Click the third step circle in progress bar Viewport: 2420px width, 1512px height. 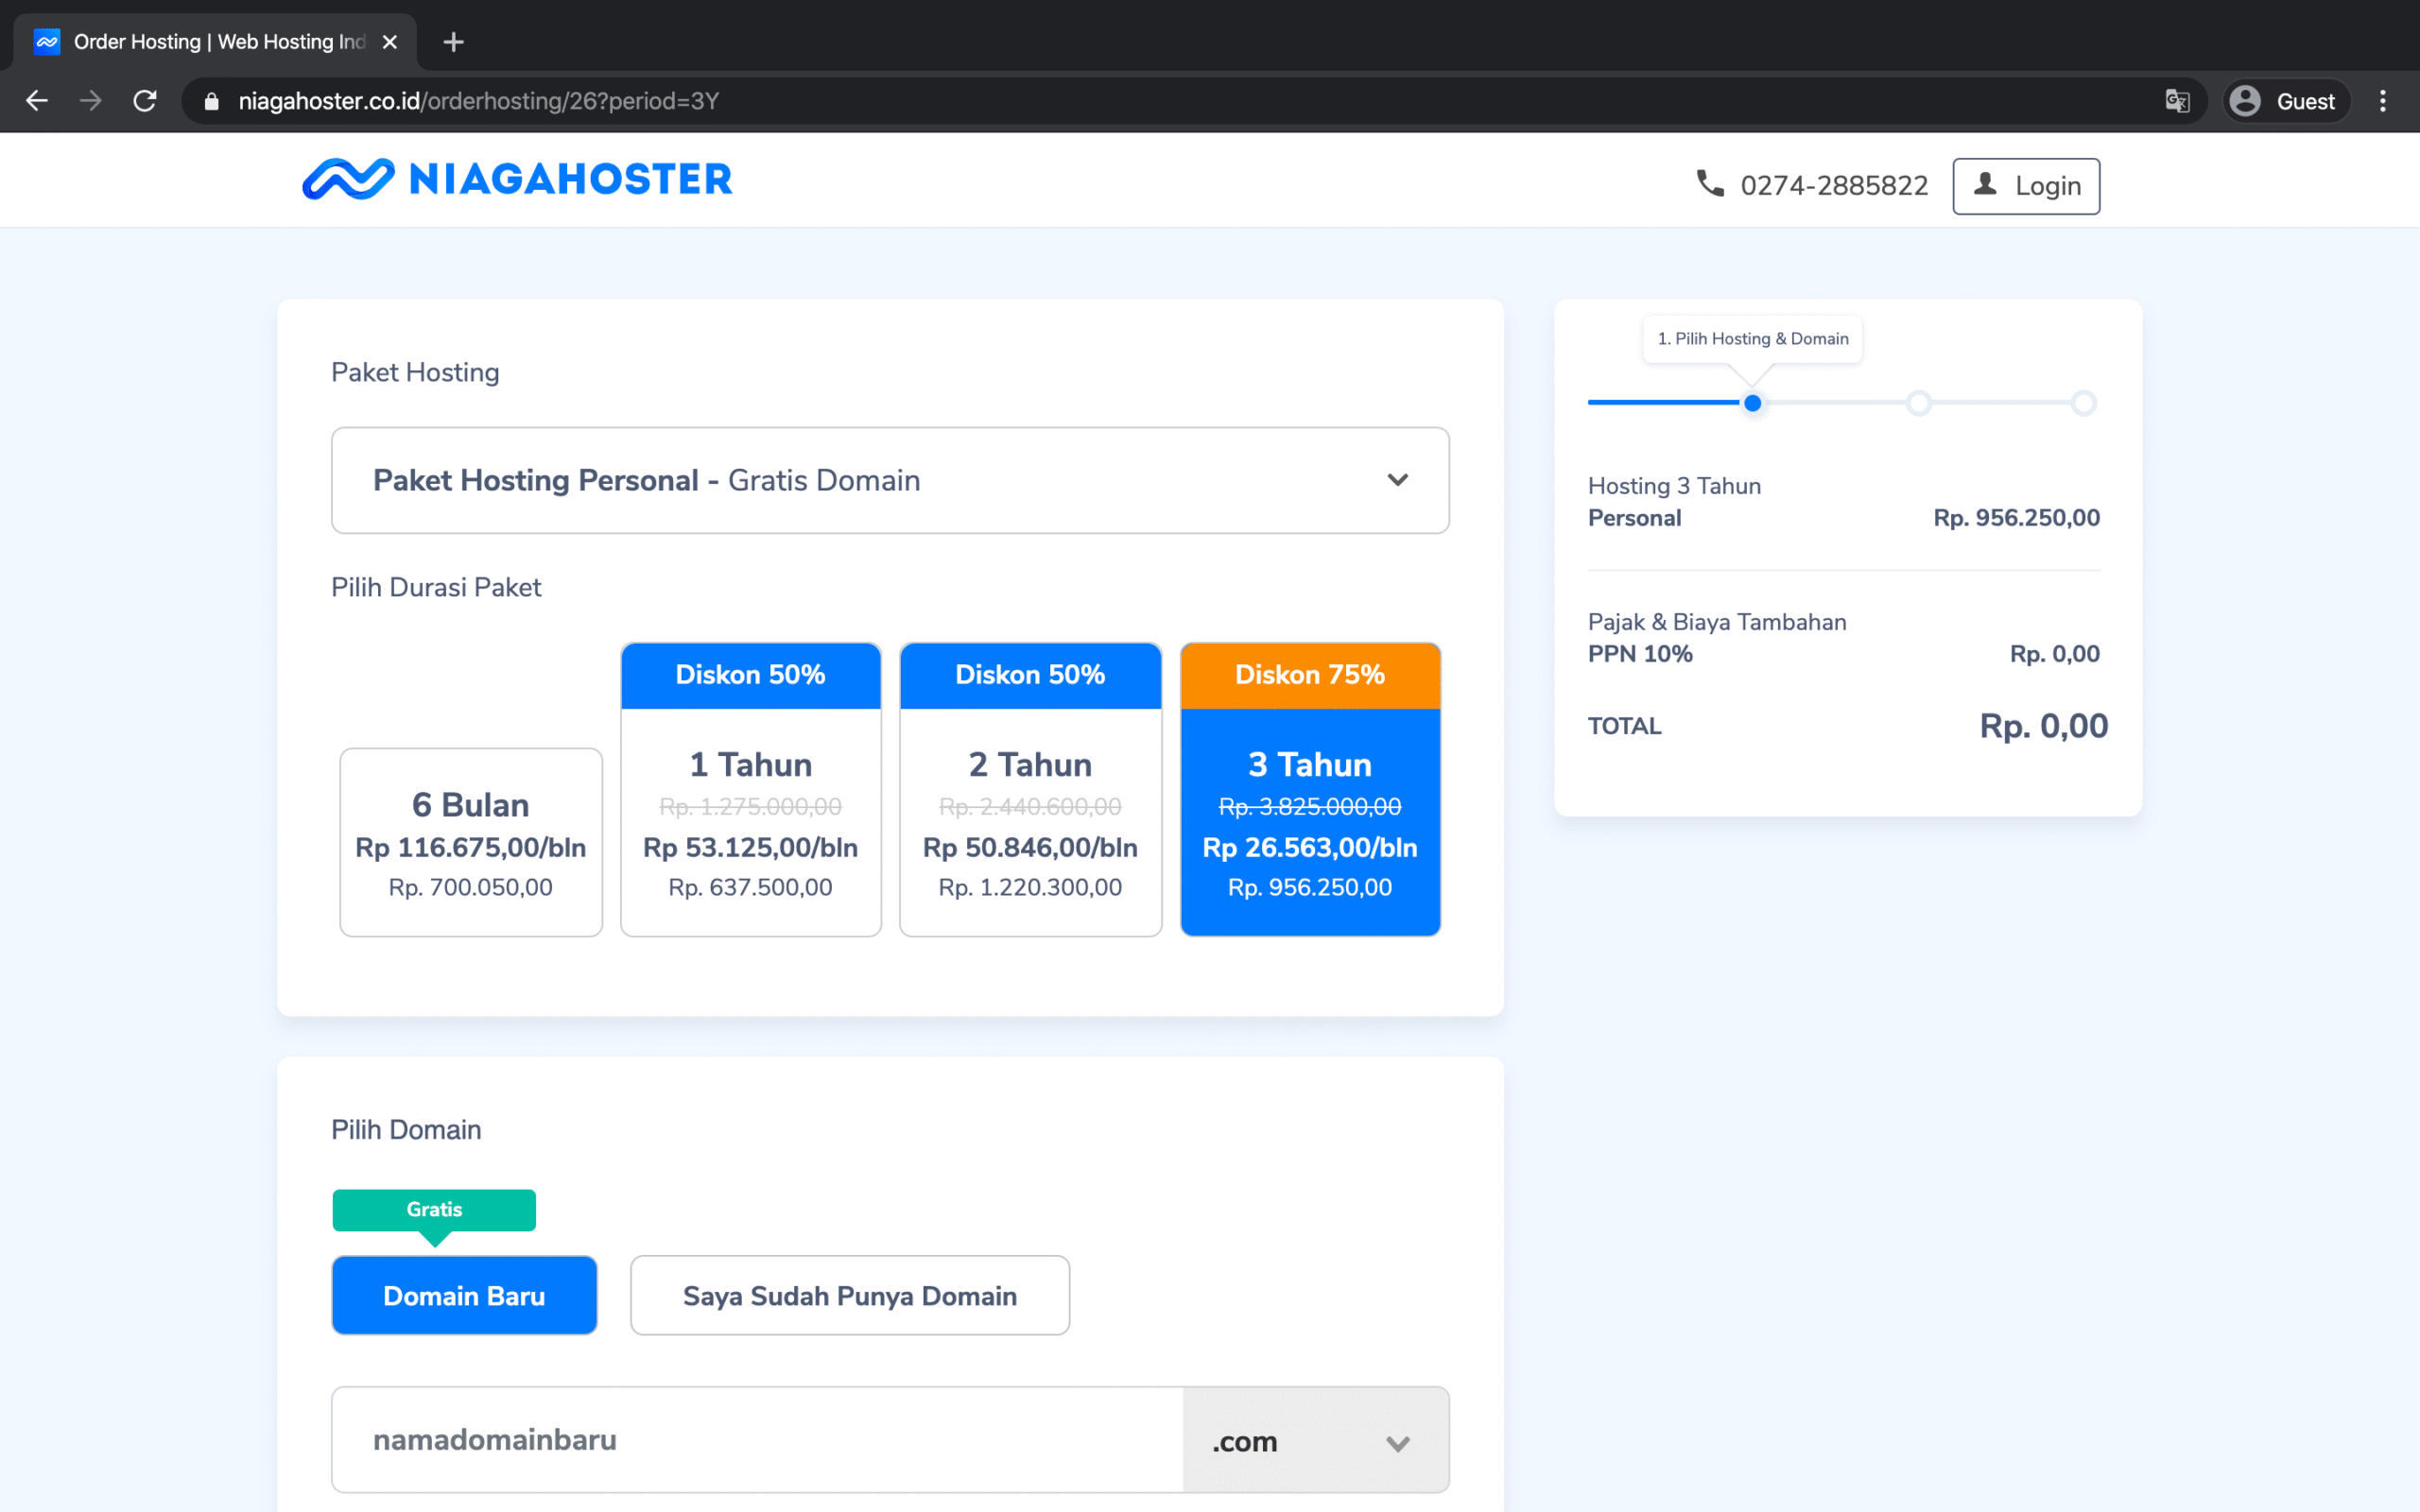(x=2083, y=403)
